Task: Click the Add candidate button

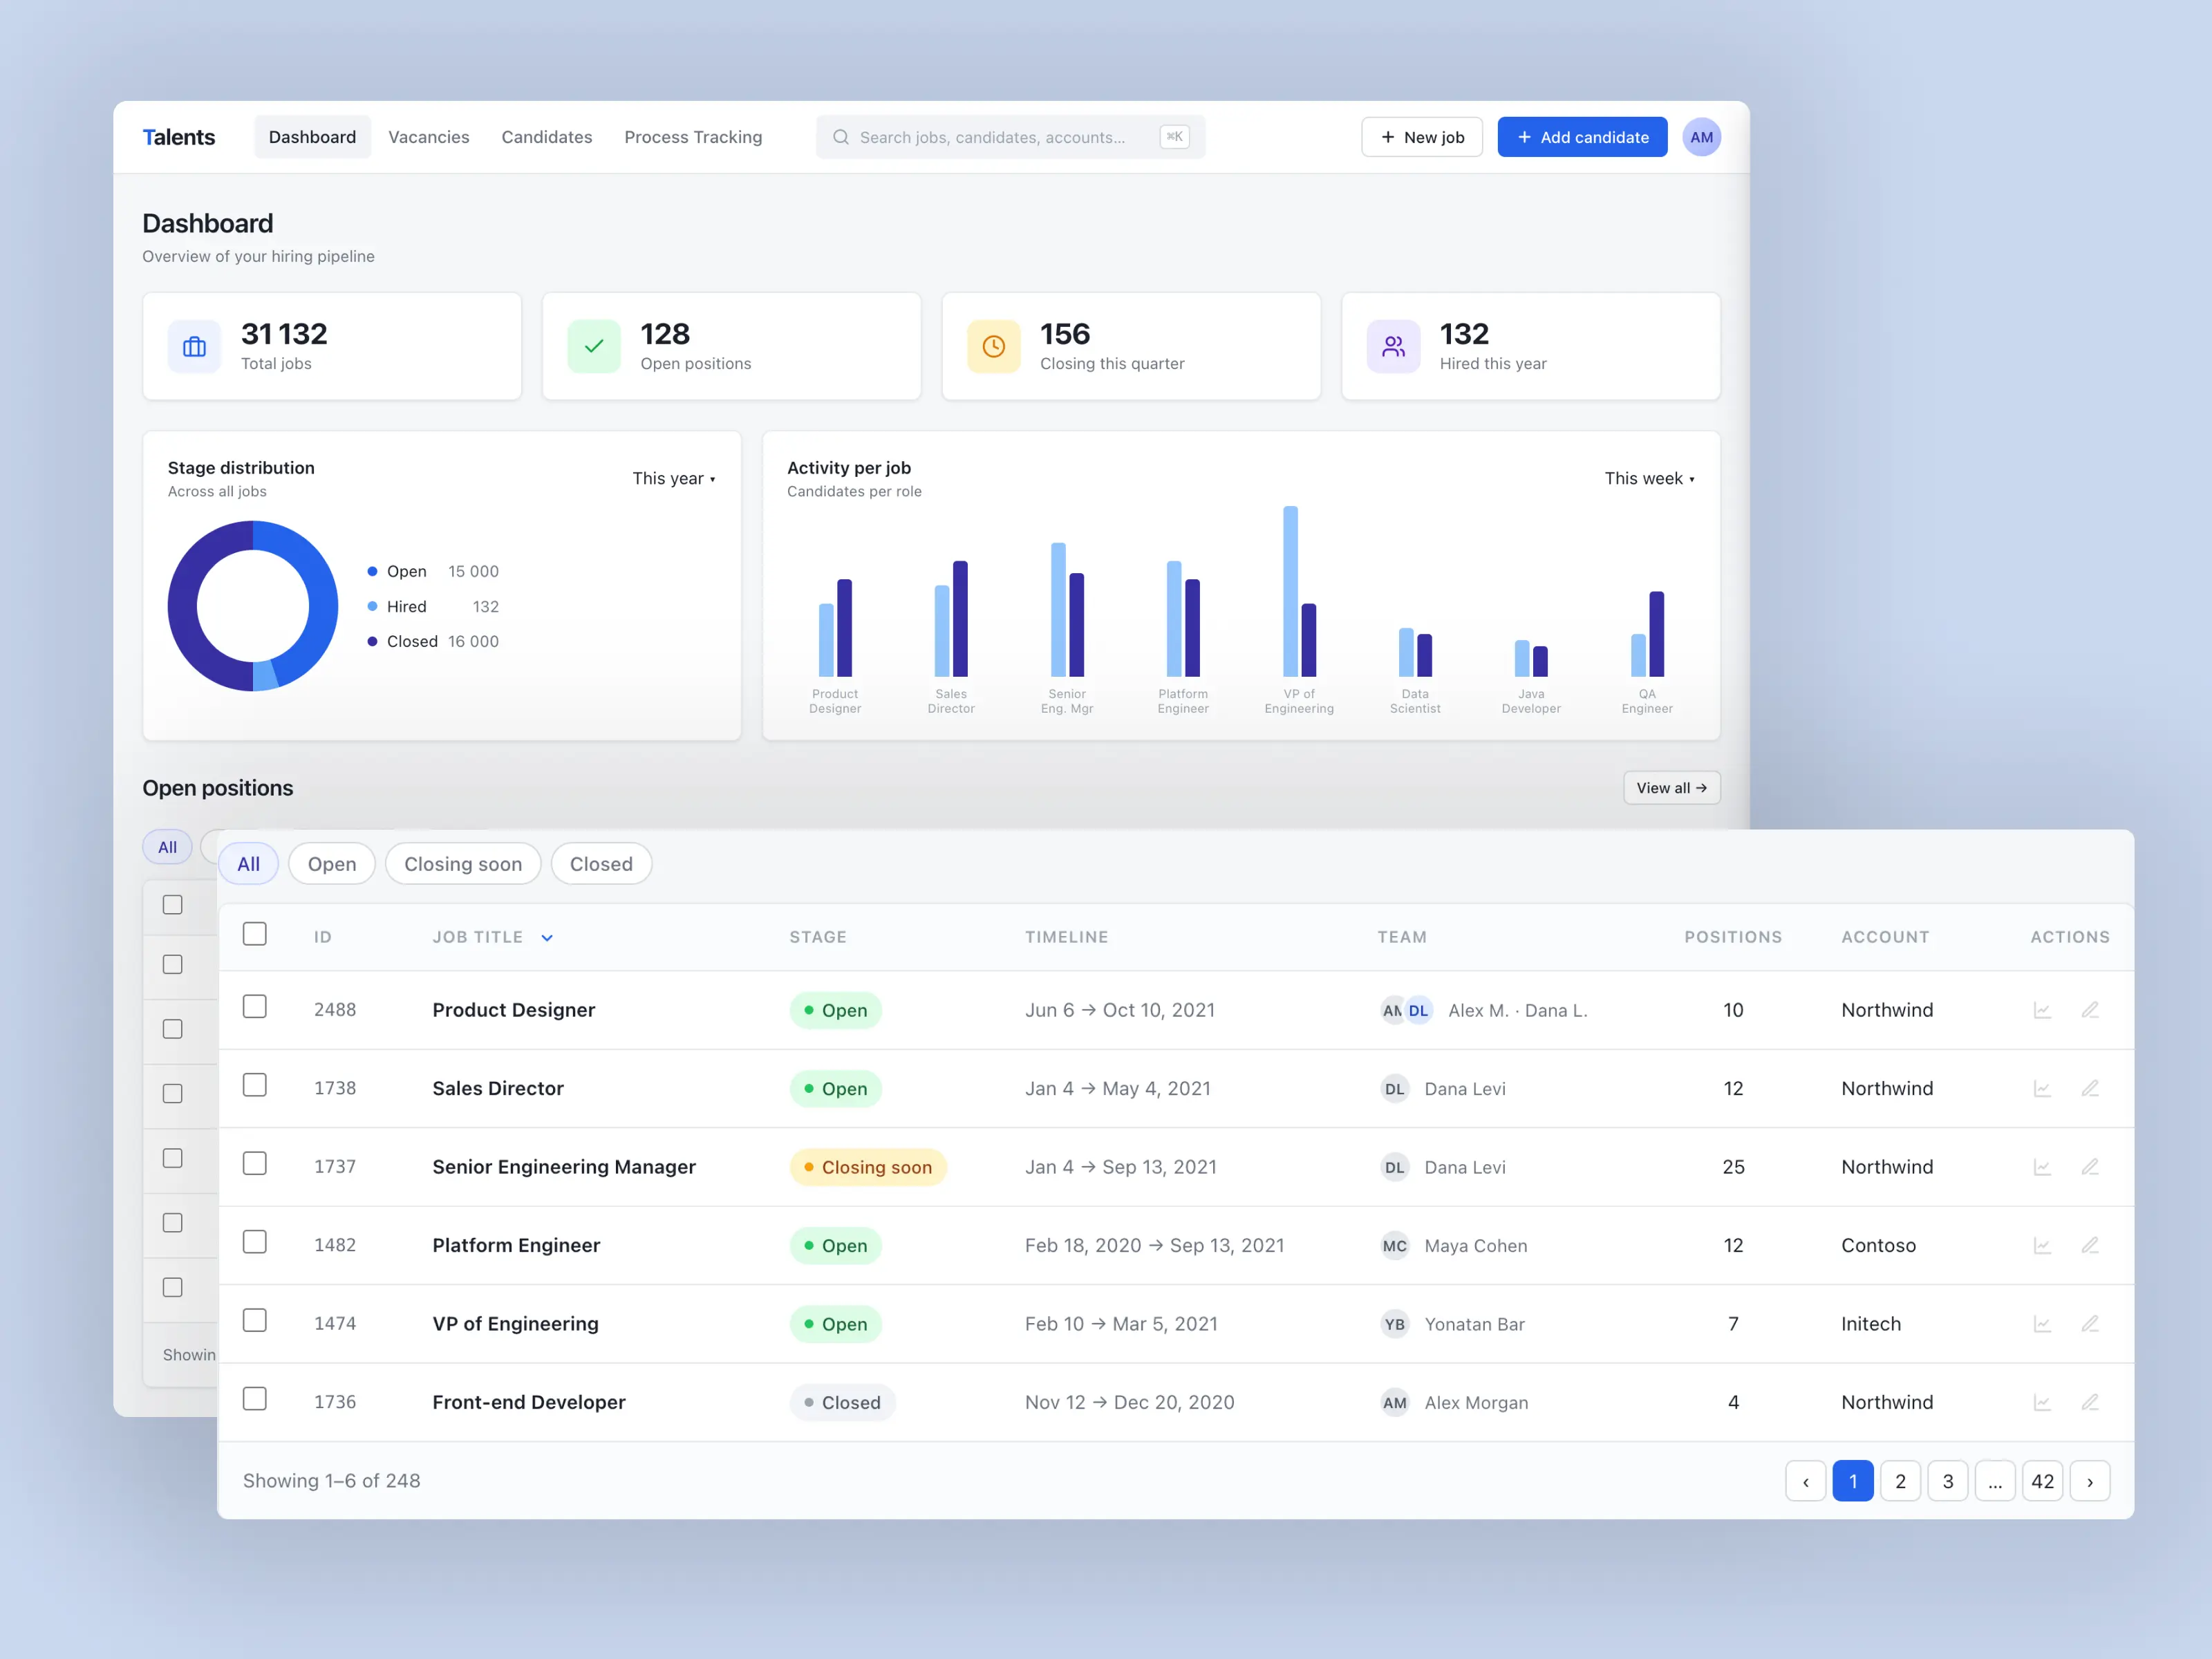Action: (1582, 137)
